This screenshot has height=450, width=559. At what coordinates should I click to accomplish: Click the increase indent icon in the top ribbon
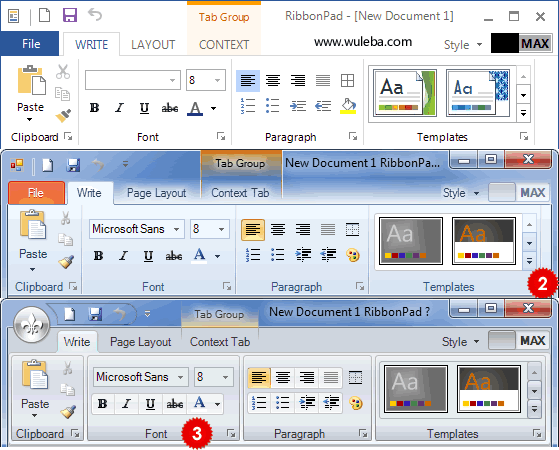tap(298, 106)
